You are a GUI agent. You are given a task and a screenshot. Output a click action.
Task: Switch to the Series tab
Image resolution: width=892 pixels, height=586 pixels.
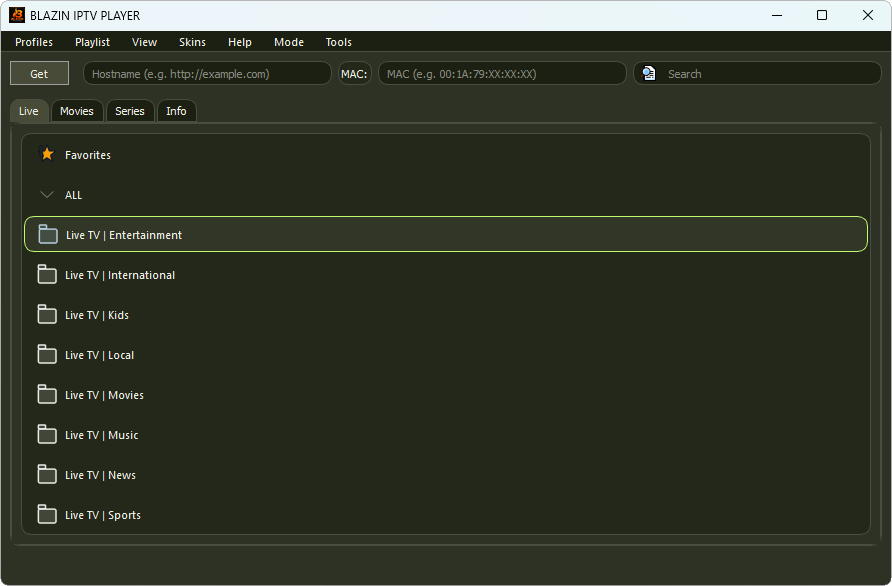tap(130, 111)
